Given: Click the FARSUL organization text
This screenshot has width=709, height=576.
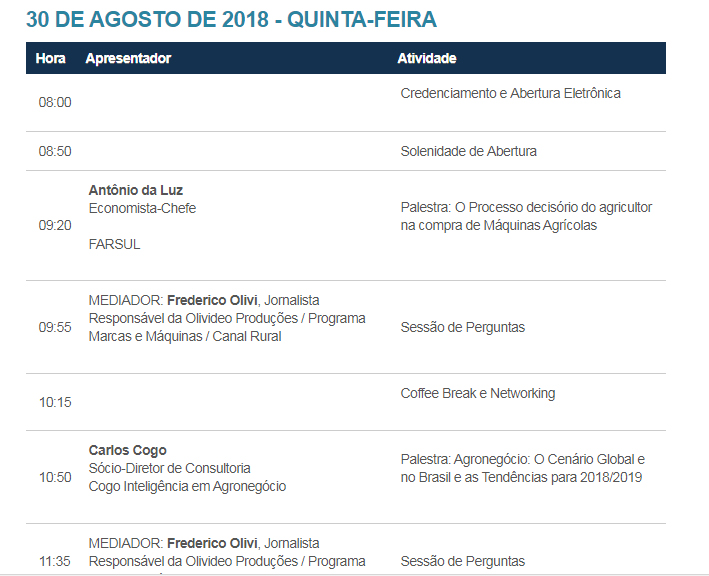Looking at the screenshot, I should pos(114,244).
